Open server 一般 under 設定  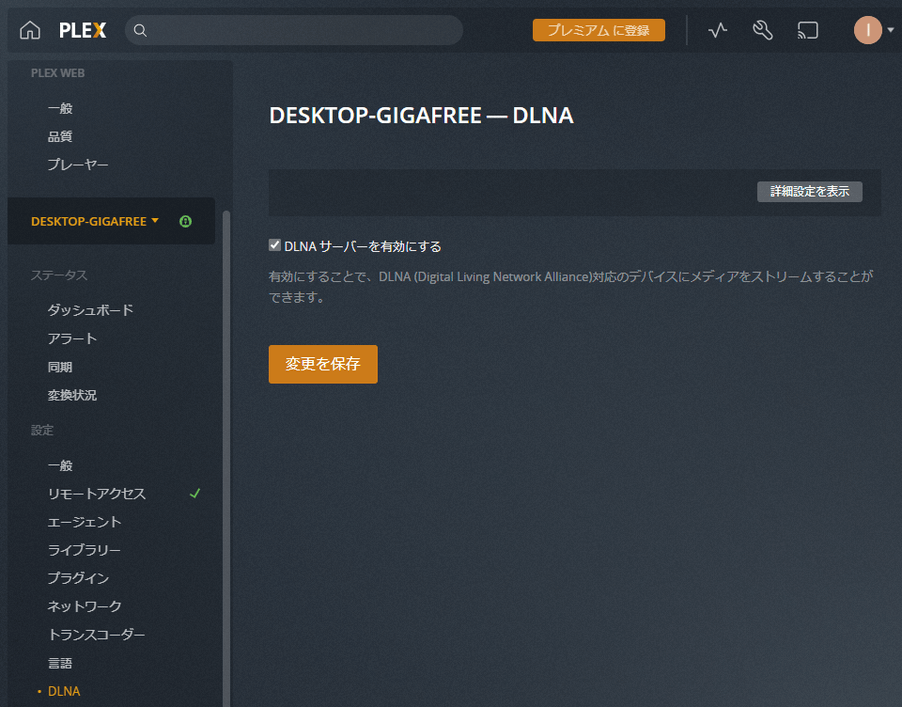(x=60, y=465)
